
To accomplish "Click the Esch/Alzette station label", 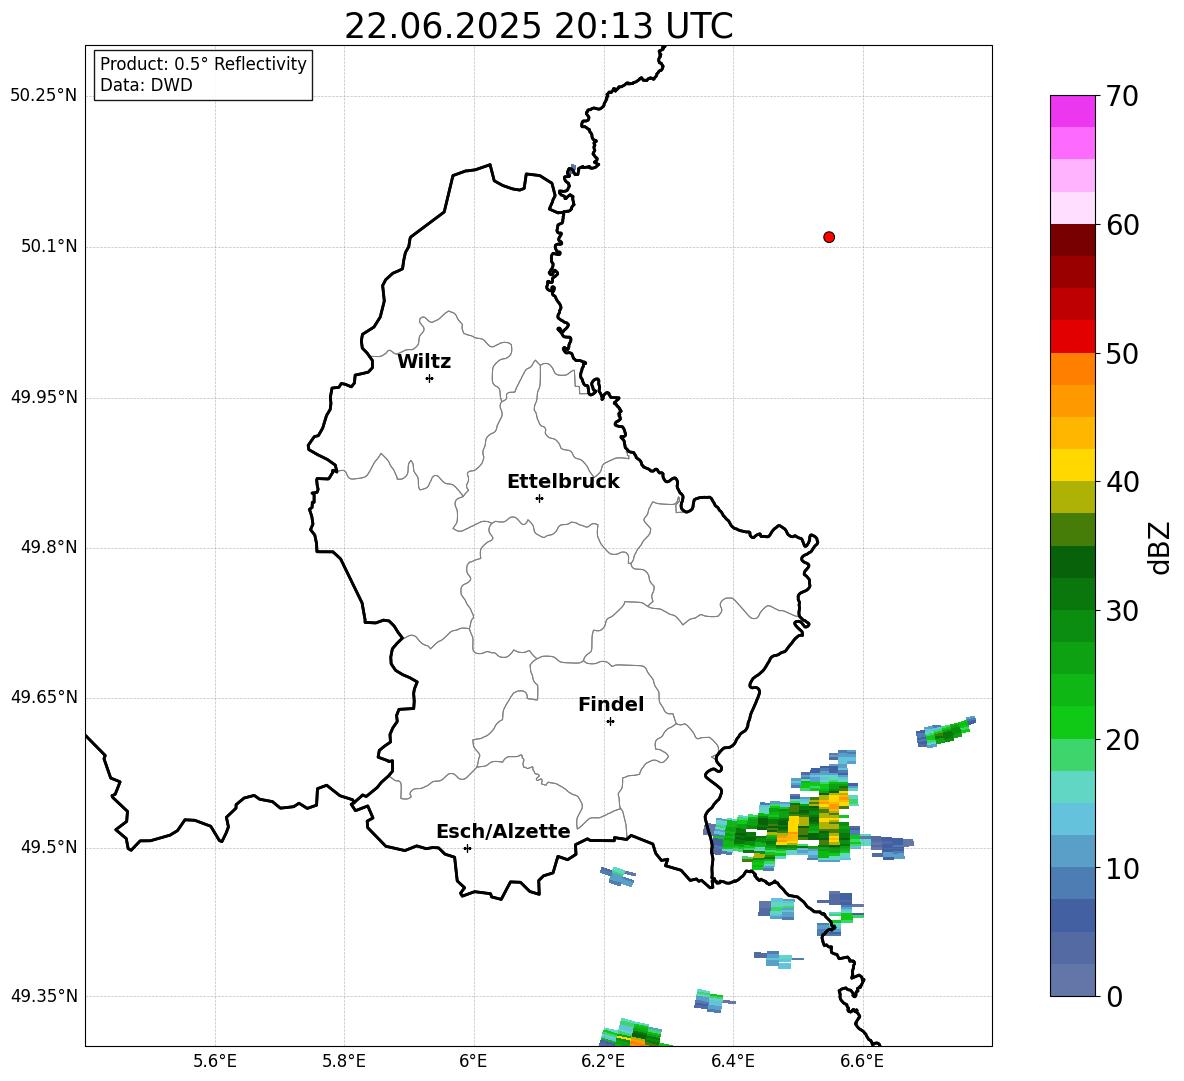I will pos(503,831).
